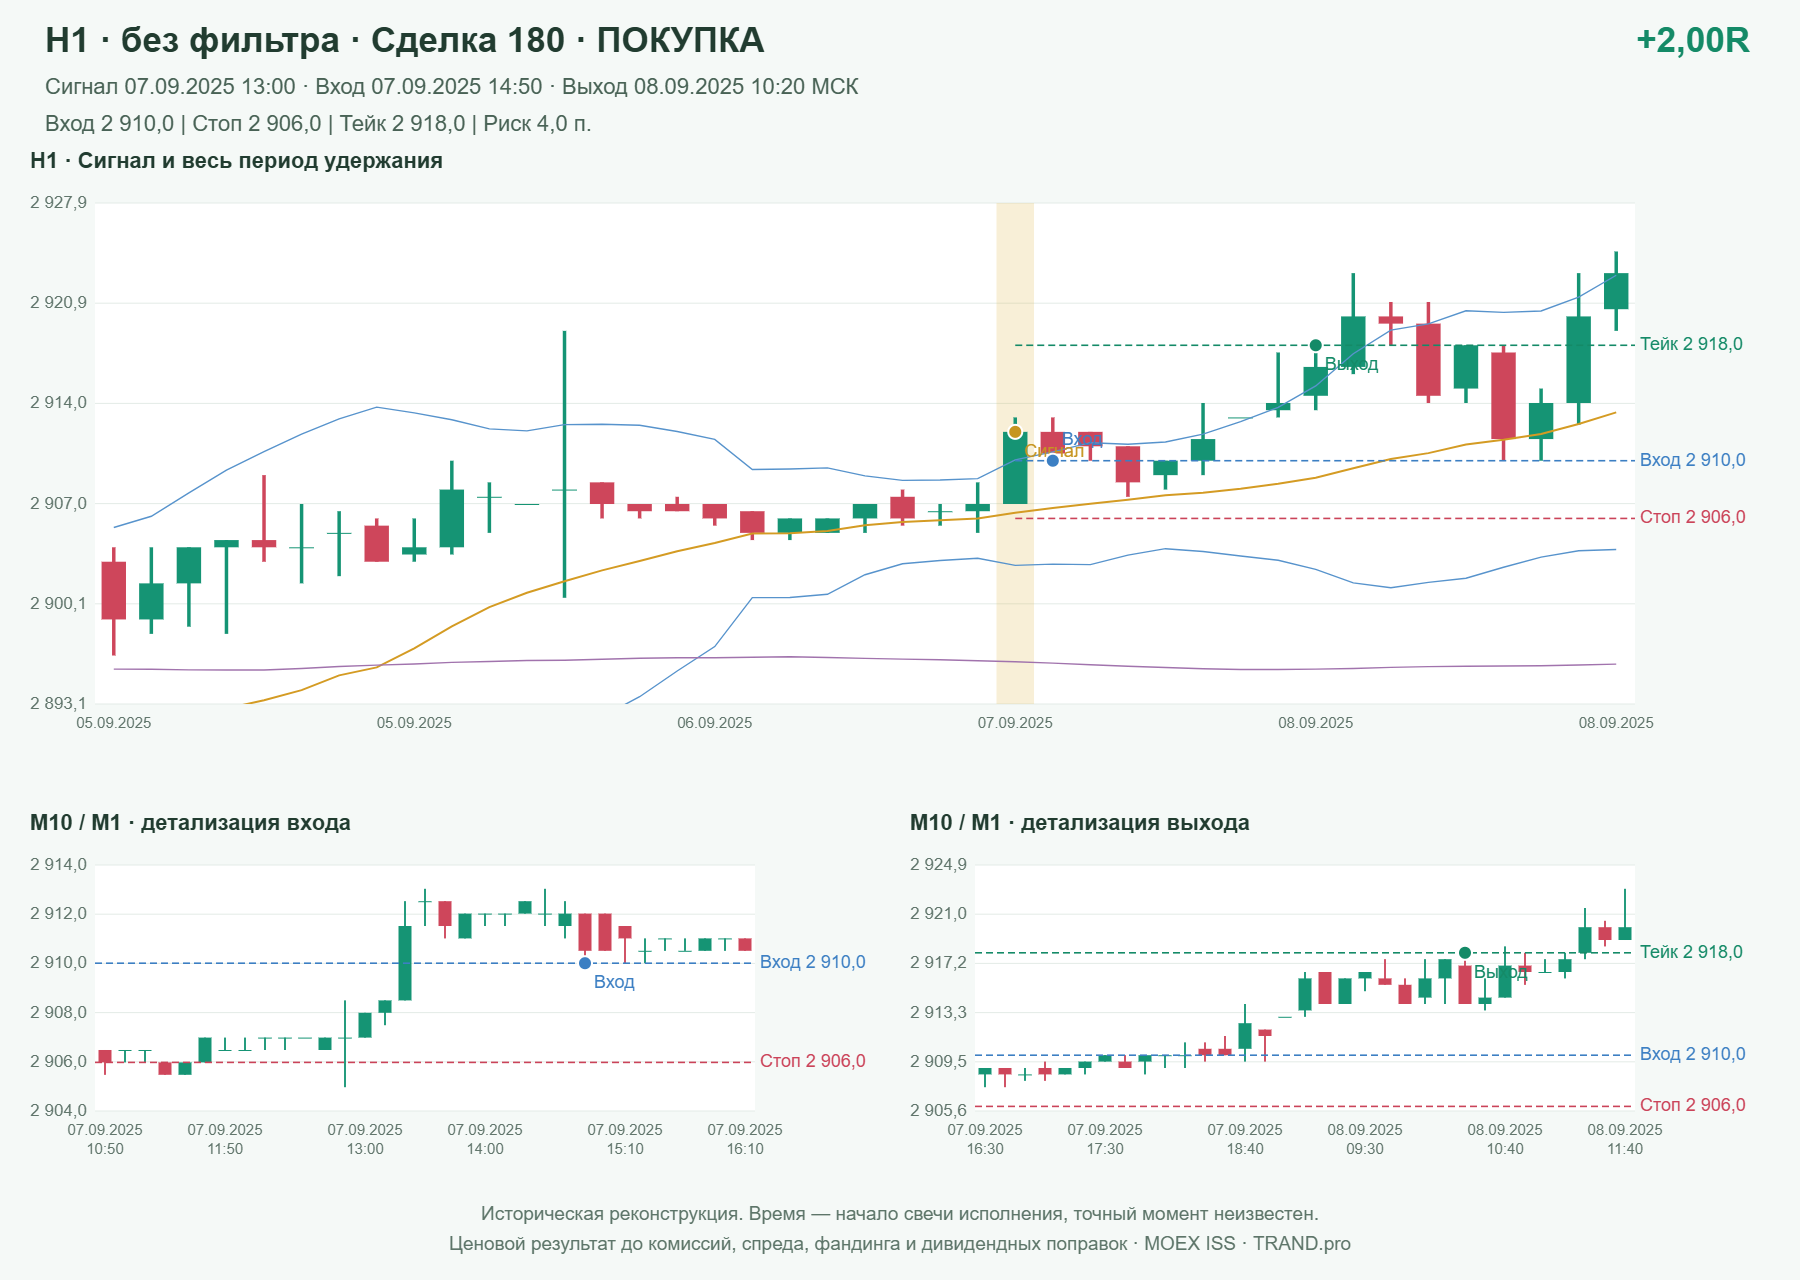The width and height of the screenshot is (1800, 1280).
Task: Click the Стоп 2 906,0 label in exit detail chart
Action: click(1693, 1105)
